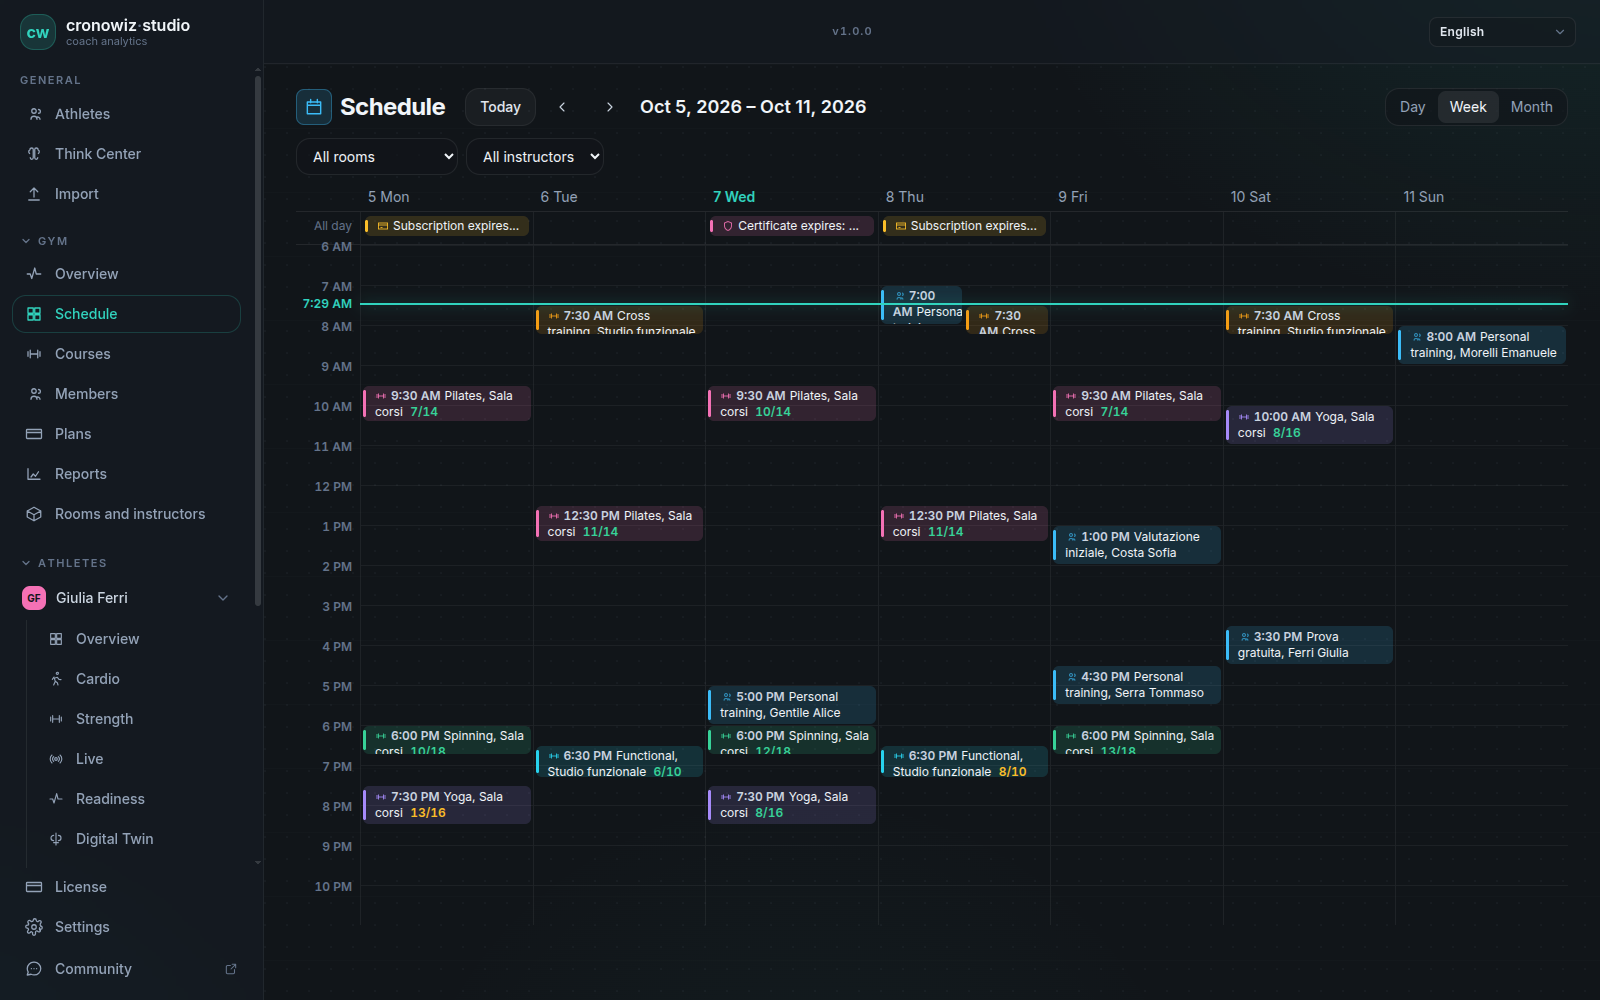Click the Live broadcast icon
Screen dimensions: 1600x1000
(56, 759)
